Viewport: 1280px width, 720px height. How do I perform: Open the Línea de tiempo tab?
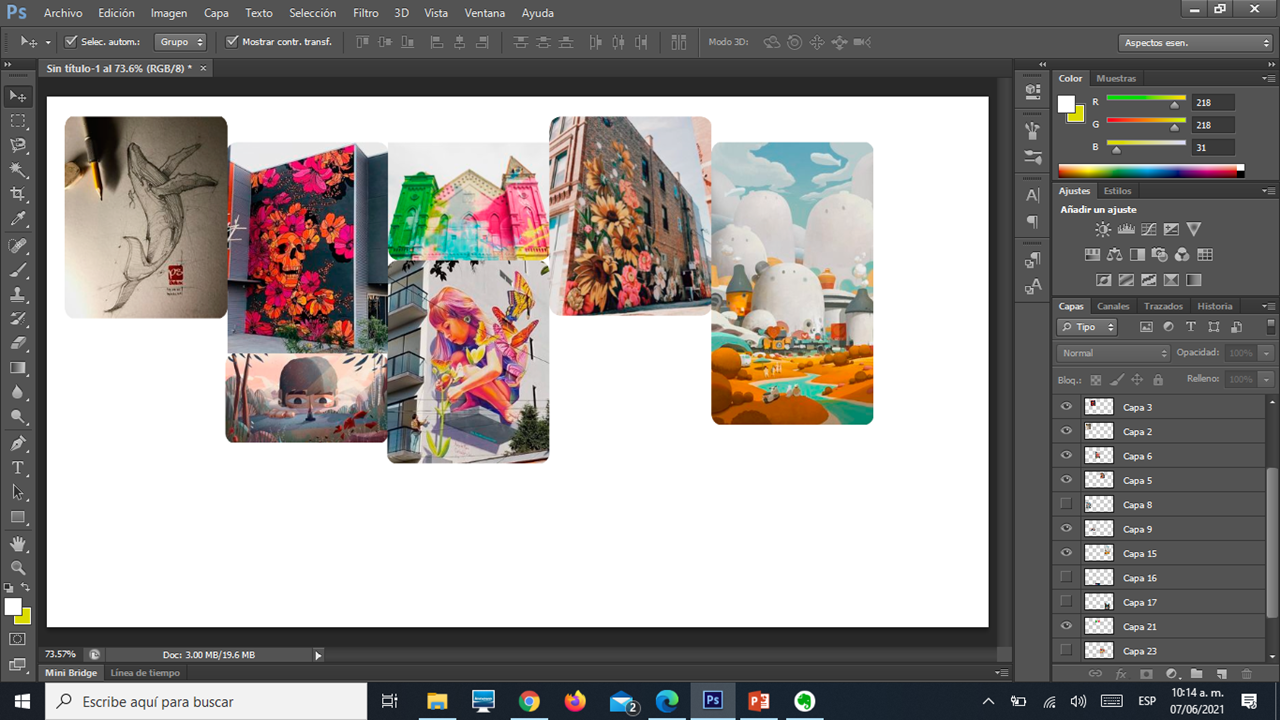145,673
